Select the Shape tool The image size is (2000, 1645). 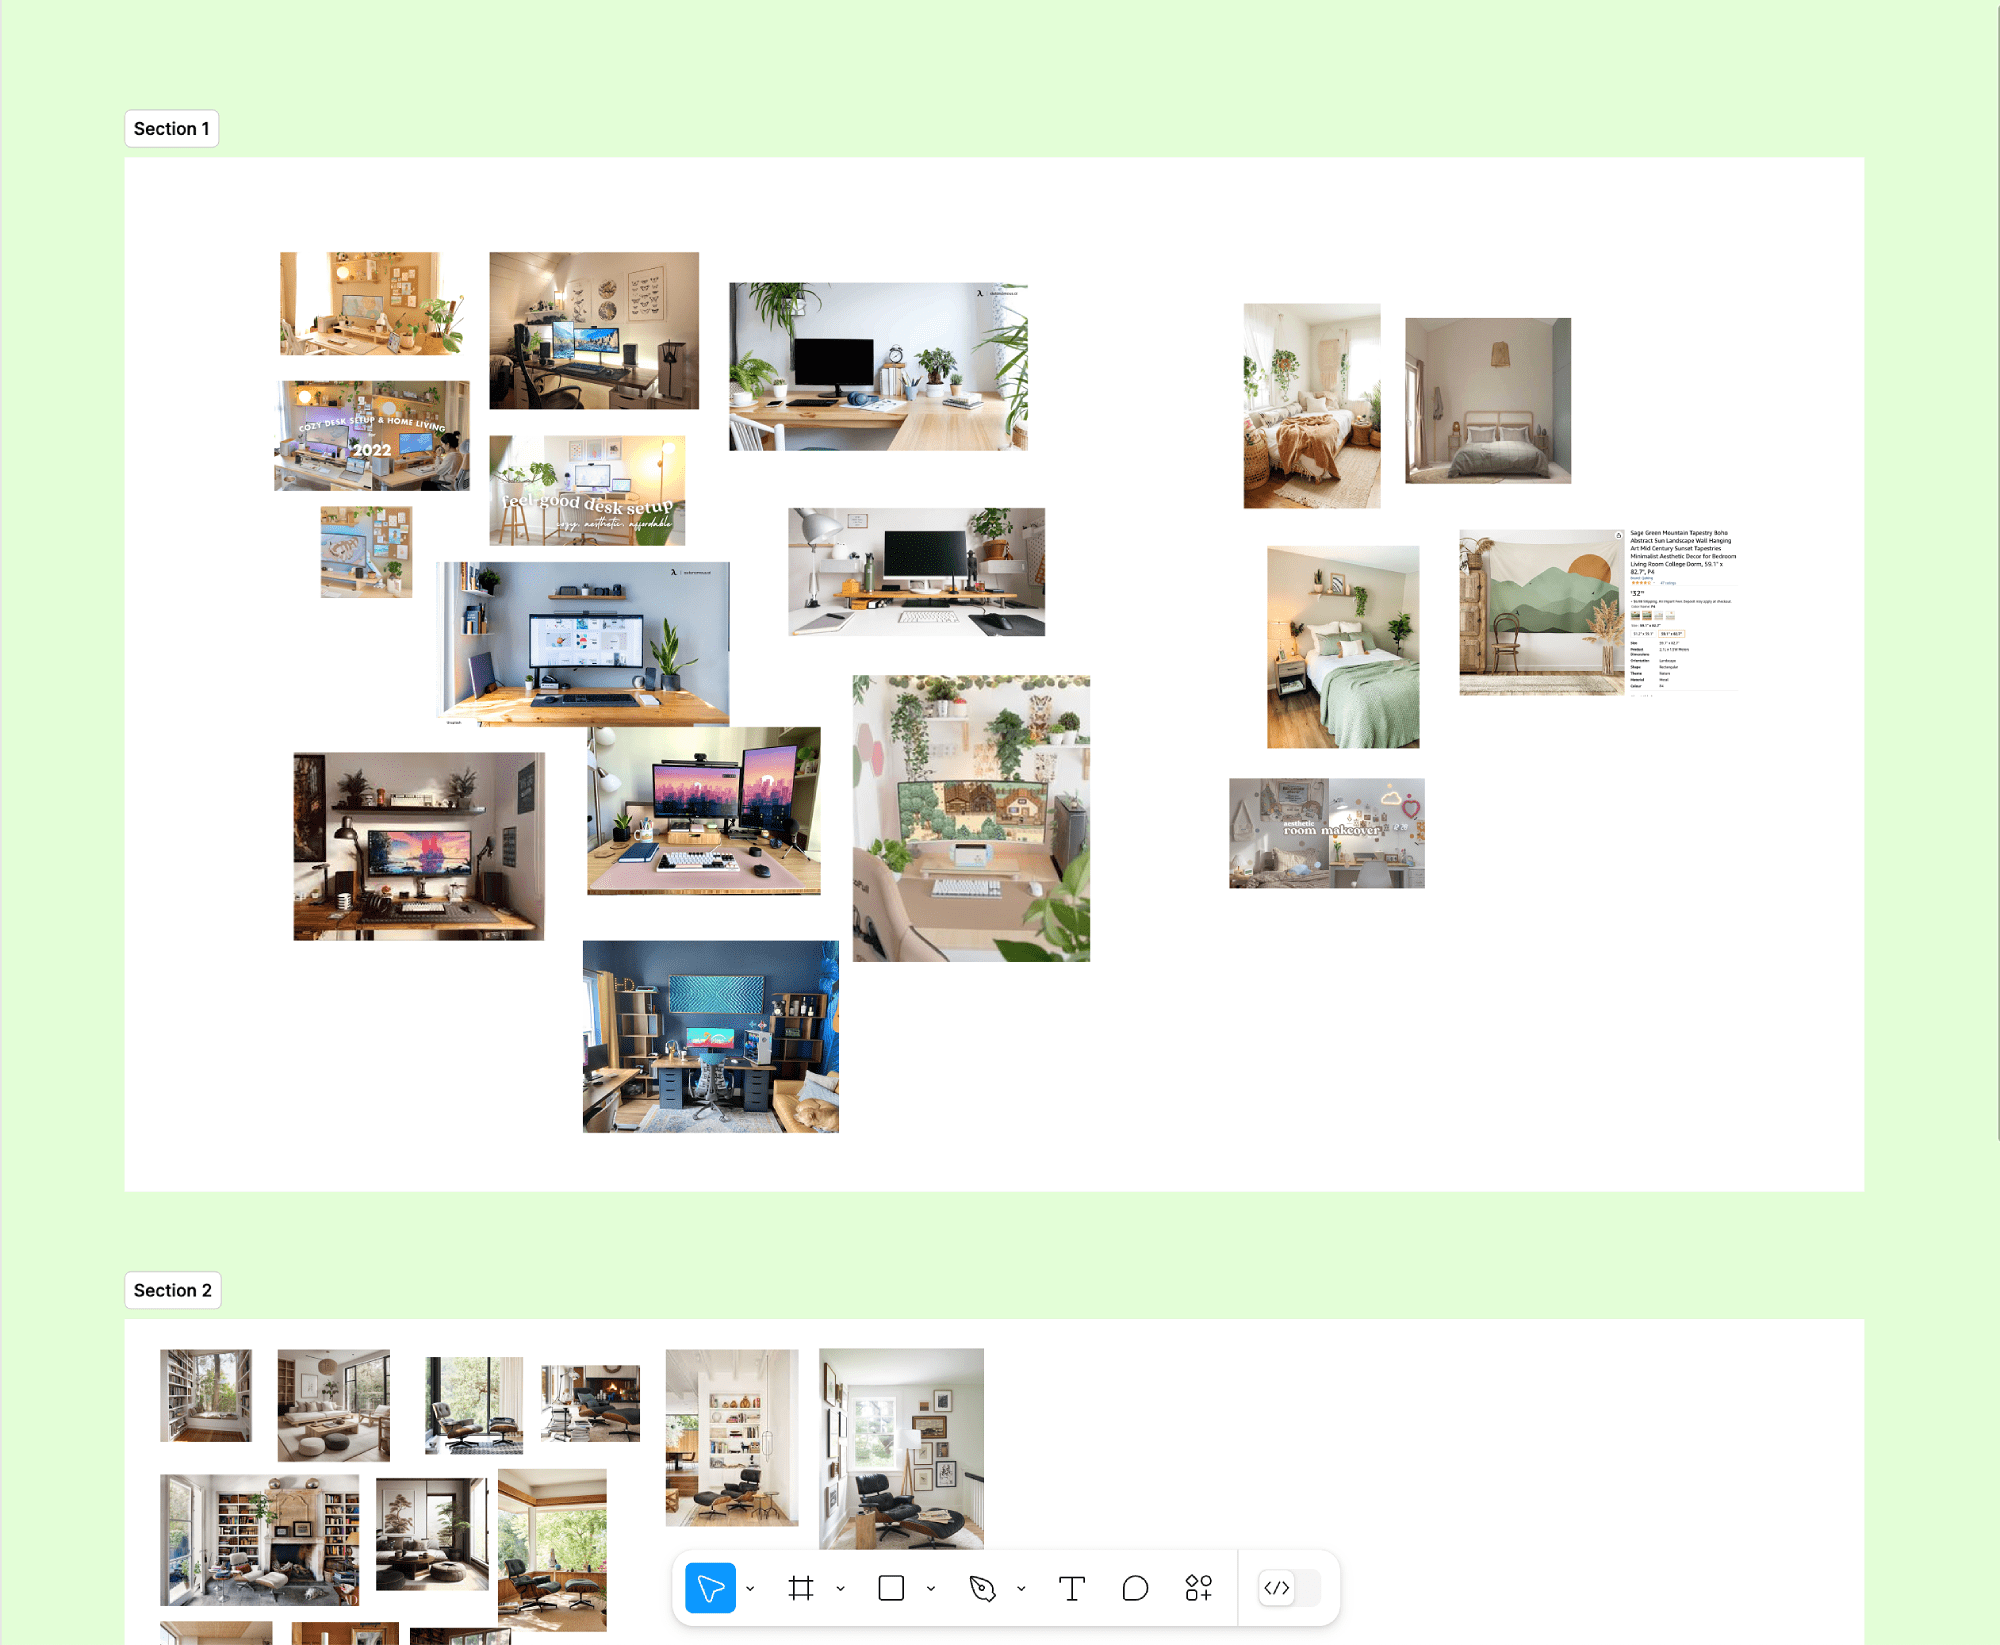(890, 1588)
